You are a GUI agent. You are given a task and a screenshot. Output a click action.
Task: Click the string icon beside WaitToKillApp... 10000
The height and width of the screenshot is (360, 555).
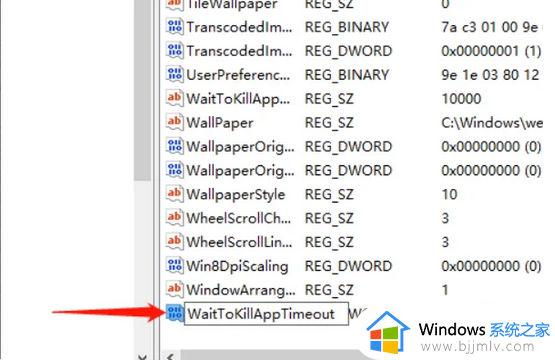175,98
